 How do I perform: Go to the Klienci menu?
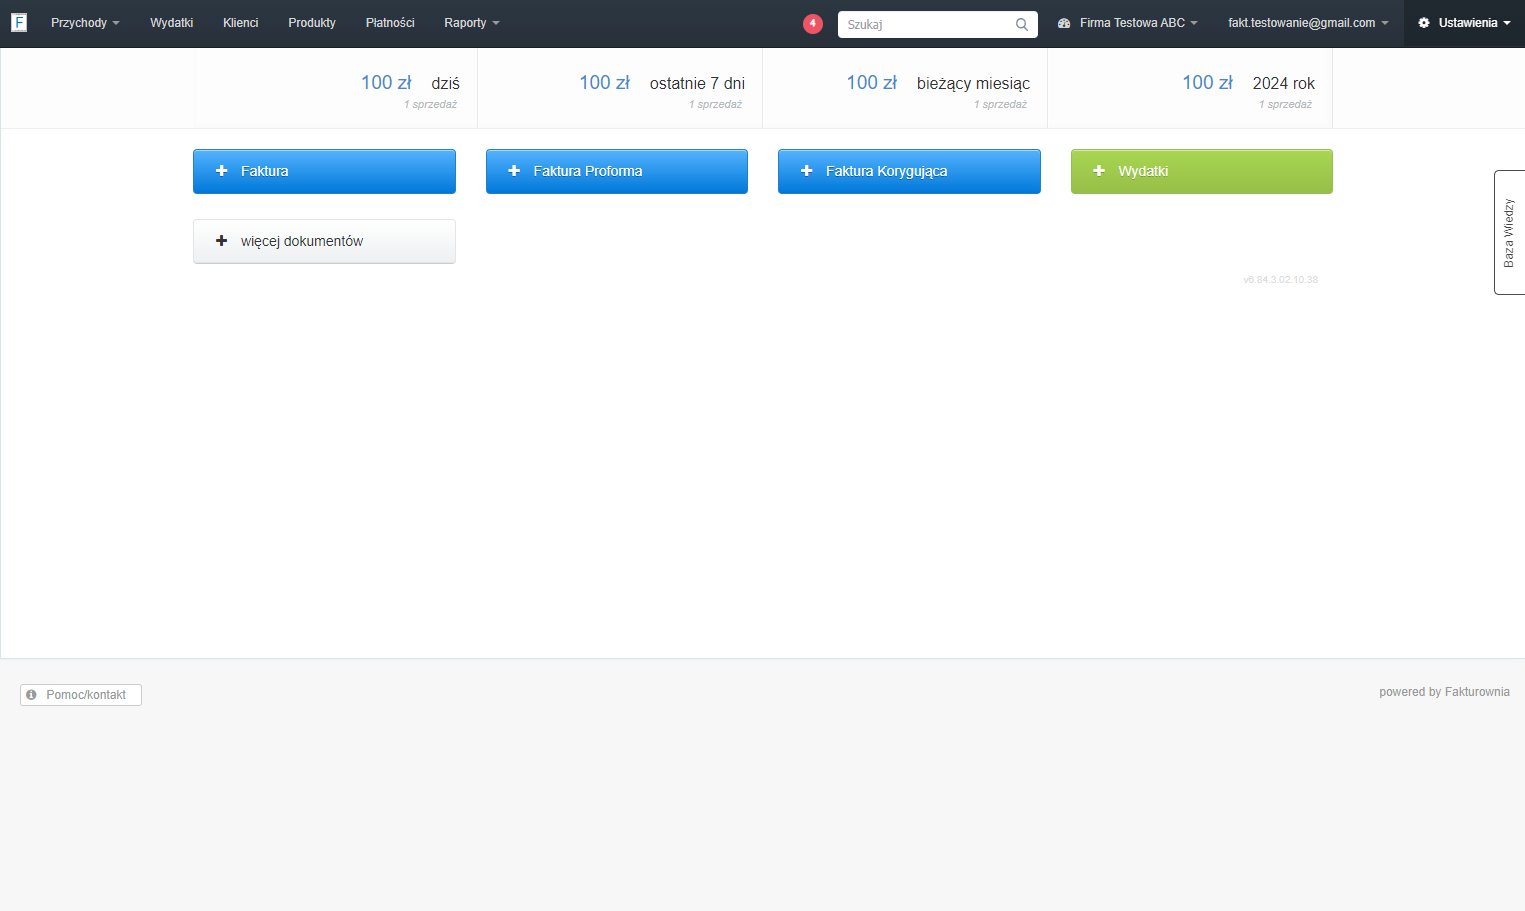pos(240,23)
